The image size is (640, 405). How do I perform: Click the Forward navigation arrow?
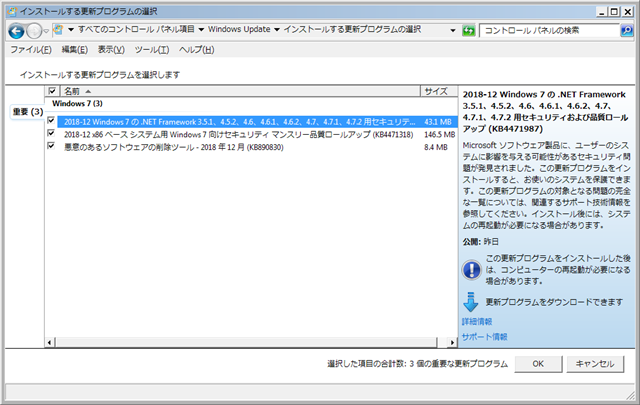[34, 31]
